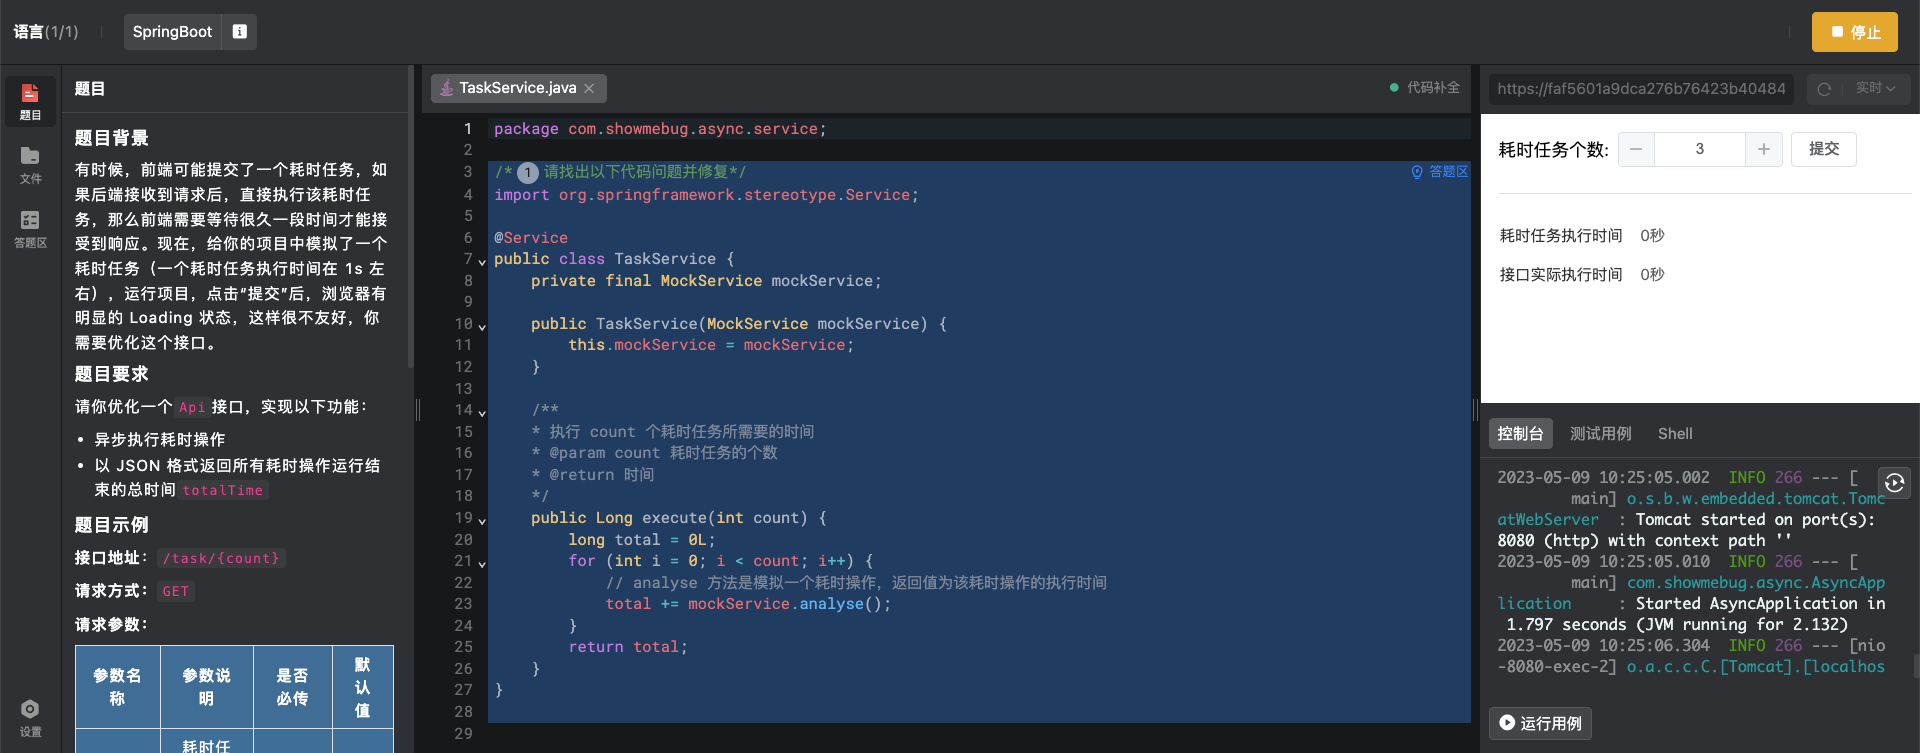
Task: Switch to the 控制台 tab
Action: [1520, 434]
